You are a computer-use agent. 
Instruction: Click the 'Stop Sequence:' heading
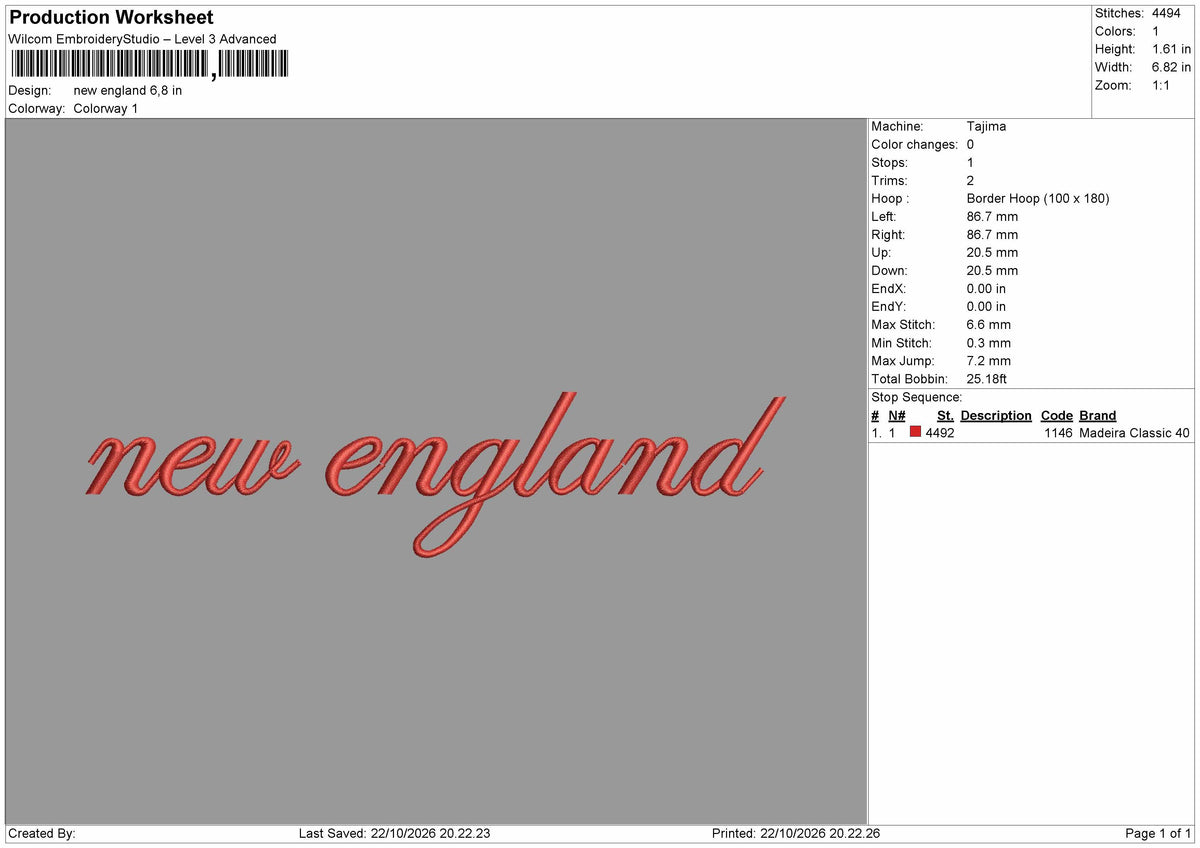pos(917,397)
